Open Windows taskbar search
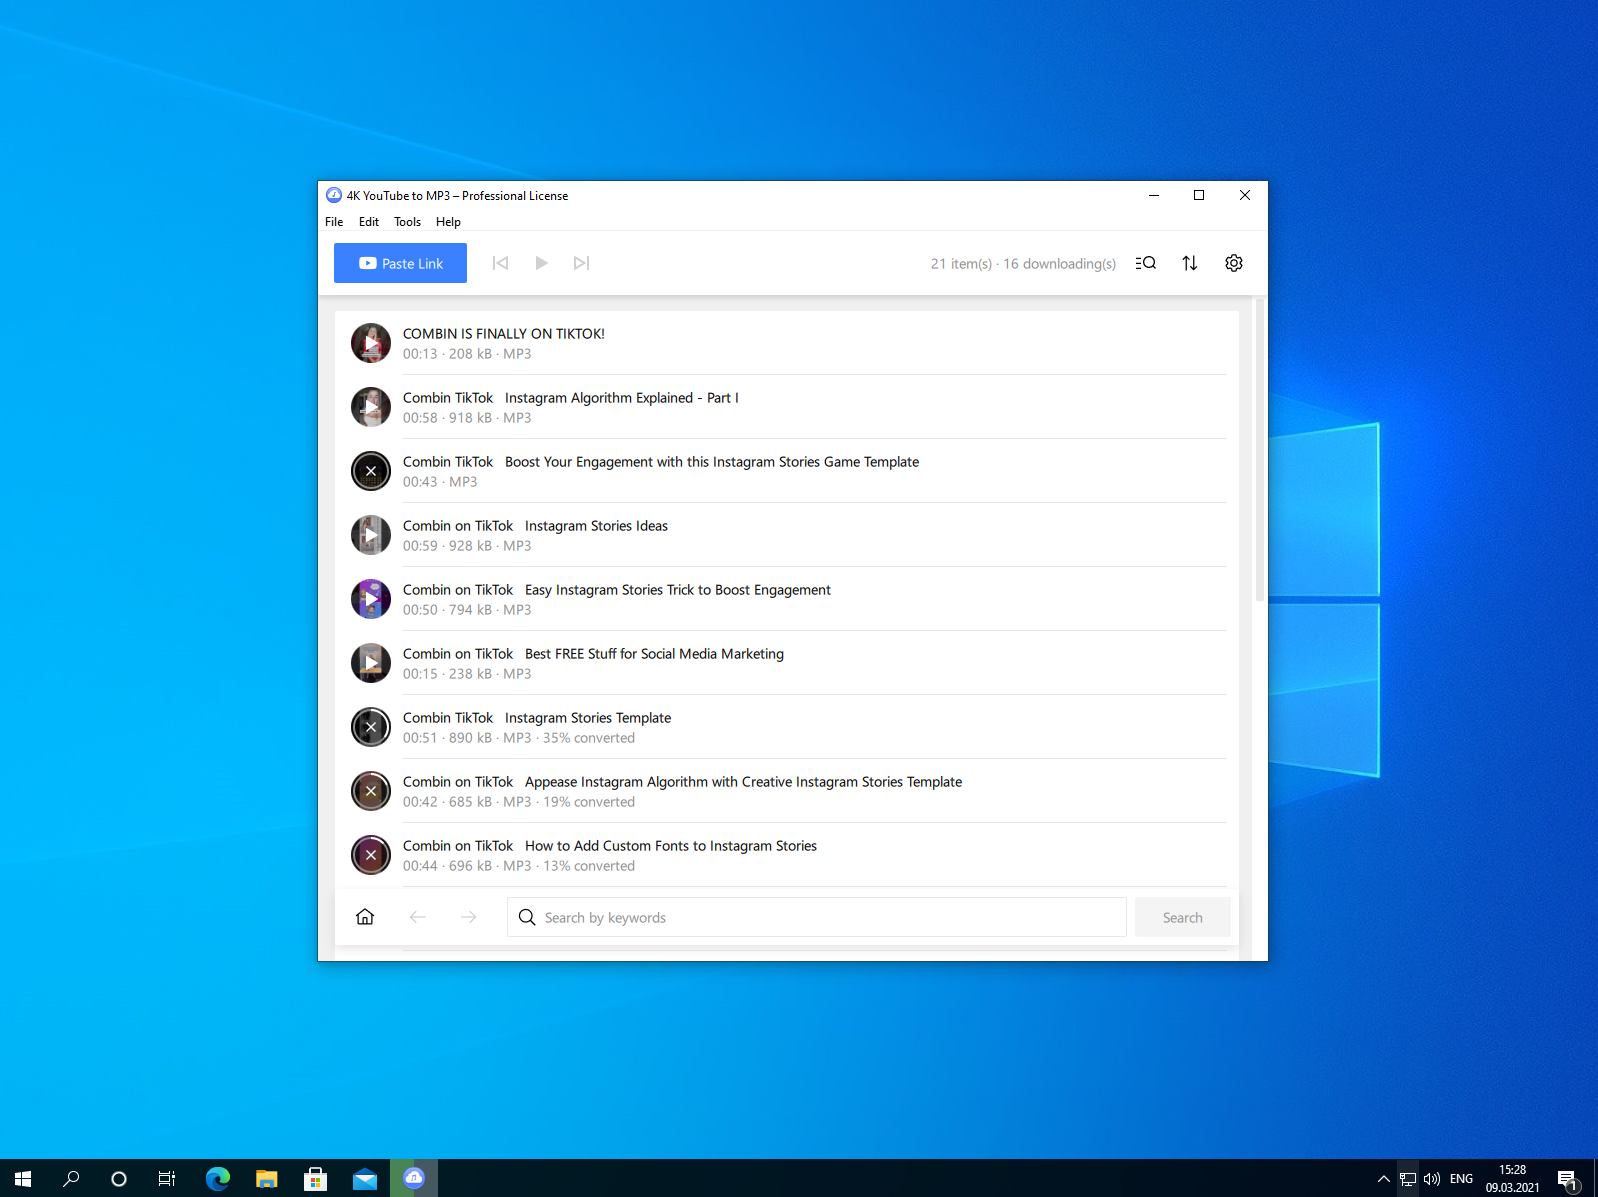Image resolution: width=1598 pixels, height=1197 pixels. (71, 1179)
